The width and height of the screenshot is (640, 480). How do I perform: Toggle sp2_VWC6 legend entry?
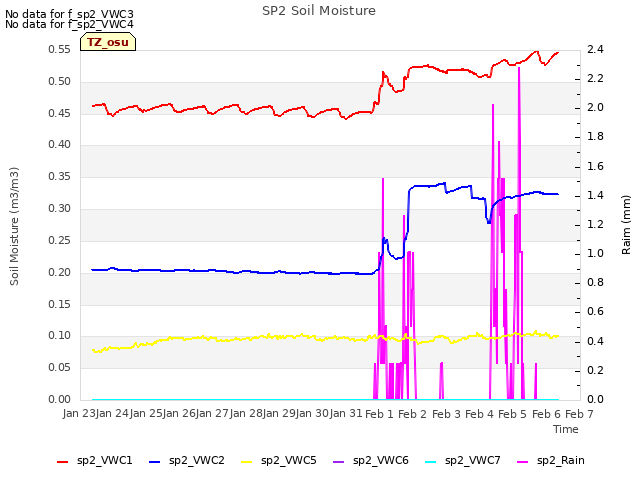pyautogui.click(x=371, y=461)
